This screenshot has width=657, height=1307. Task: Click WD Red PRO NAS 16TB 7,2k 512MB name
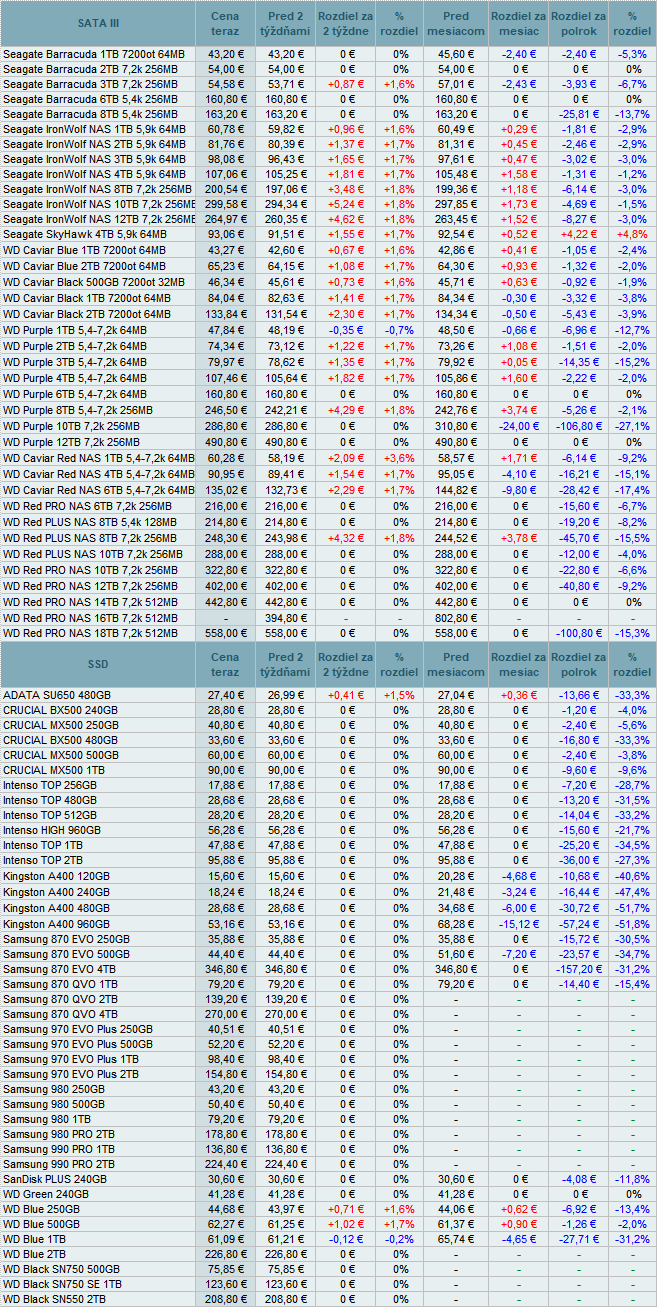coord(92,618)
